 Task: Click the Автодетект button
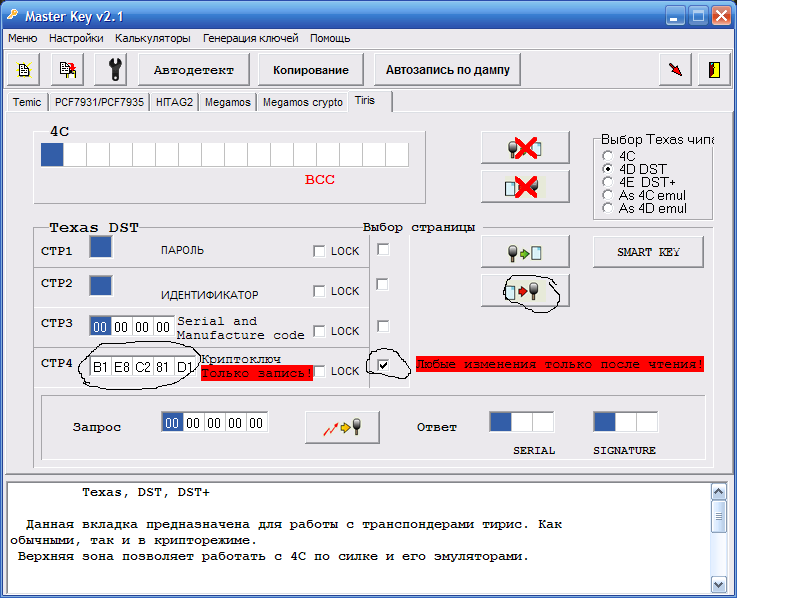(193, 69)
